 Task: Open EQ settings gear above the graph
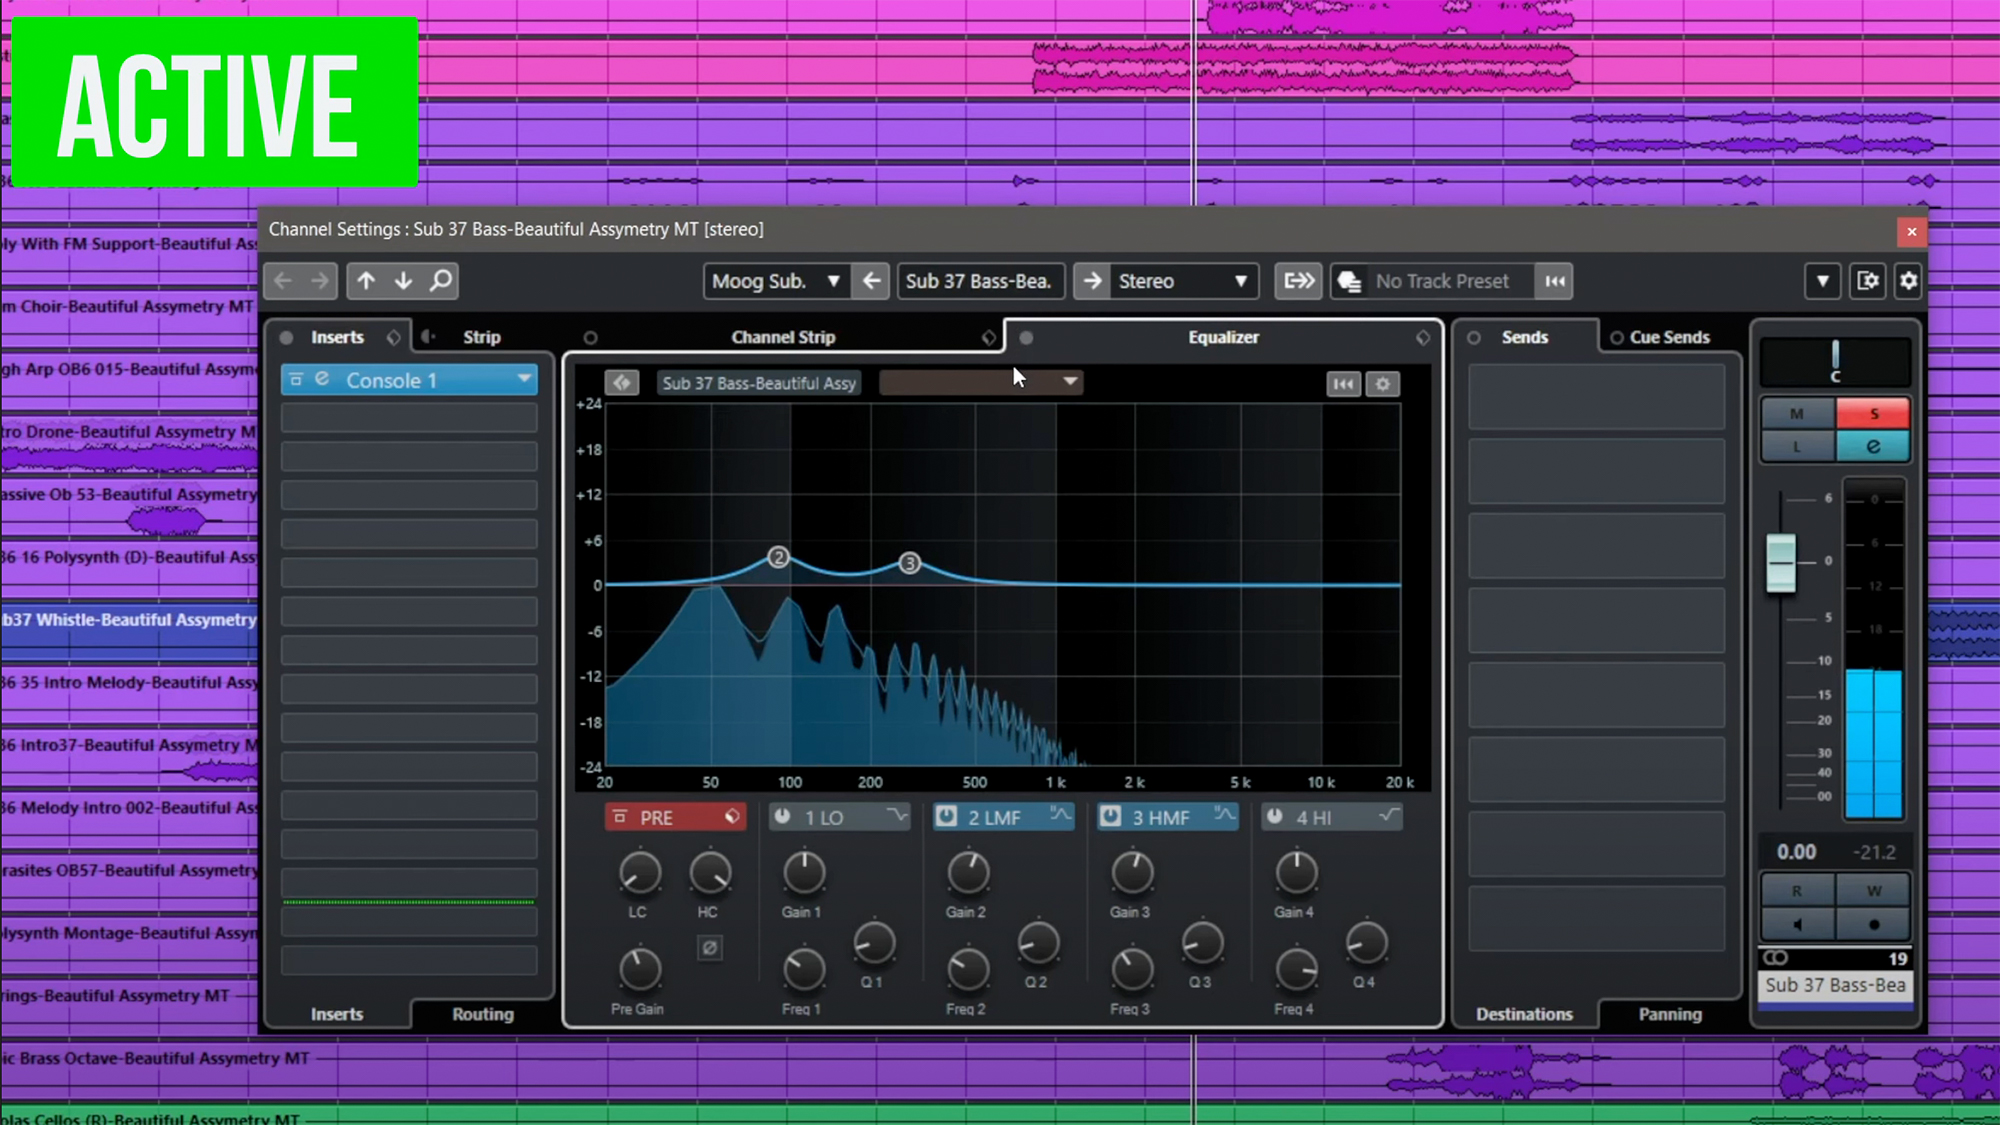[x=1383, y=384]
